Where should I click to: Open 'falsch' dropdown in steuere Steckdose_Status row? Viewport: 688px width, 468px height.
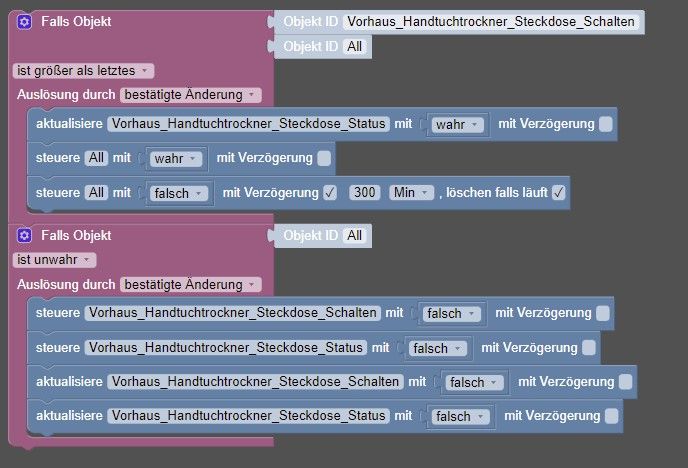(x=437, y=348)
